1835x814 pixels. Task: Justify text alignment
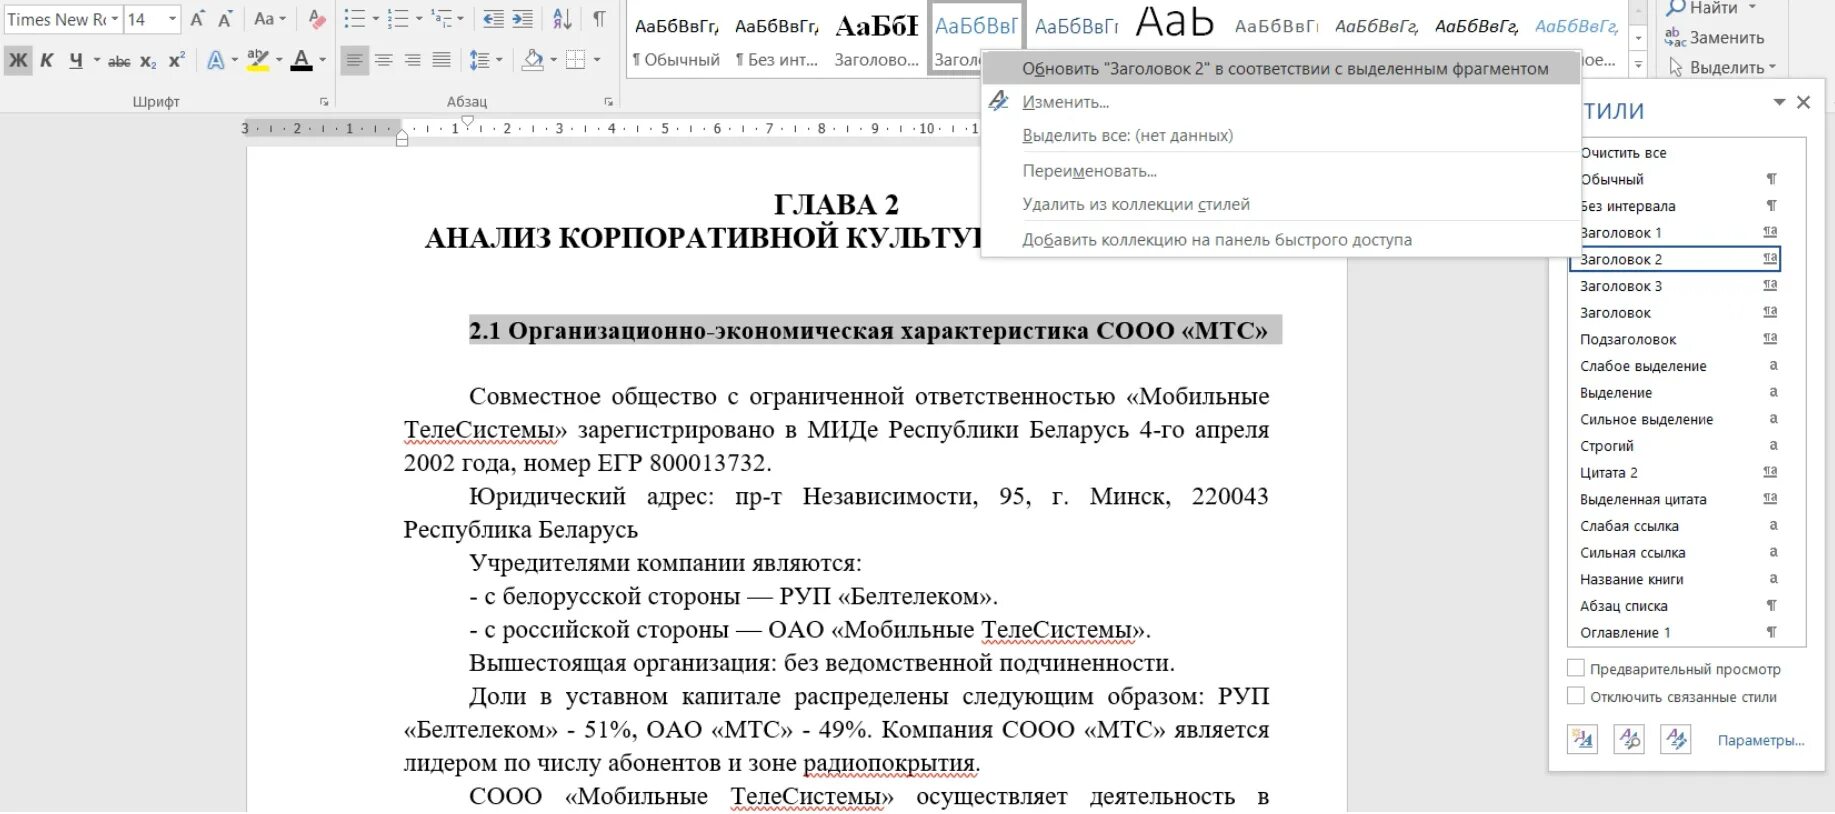(441, 61)
